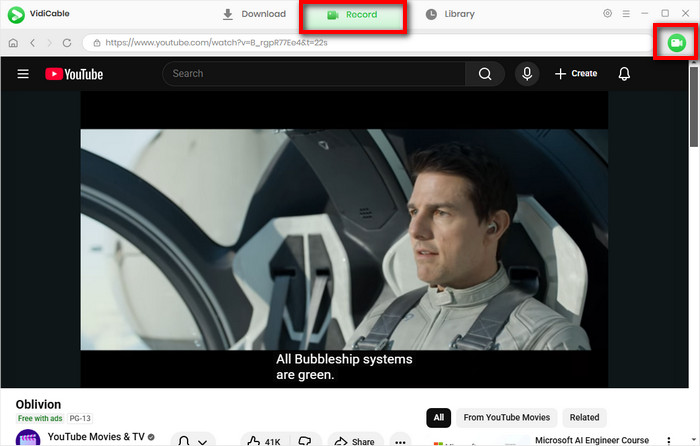The width and height of the screenshot is (700, 446).
Task: Click the URL address bar
Action: (367, 43)
